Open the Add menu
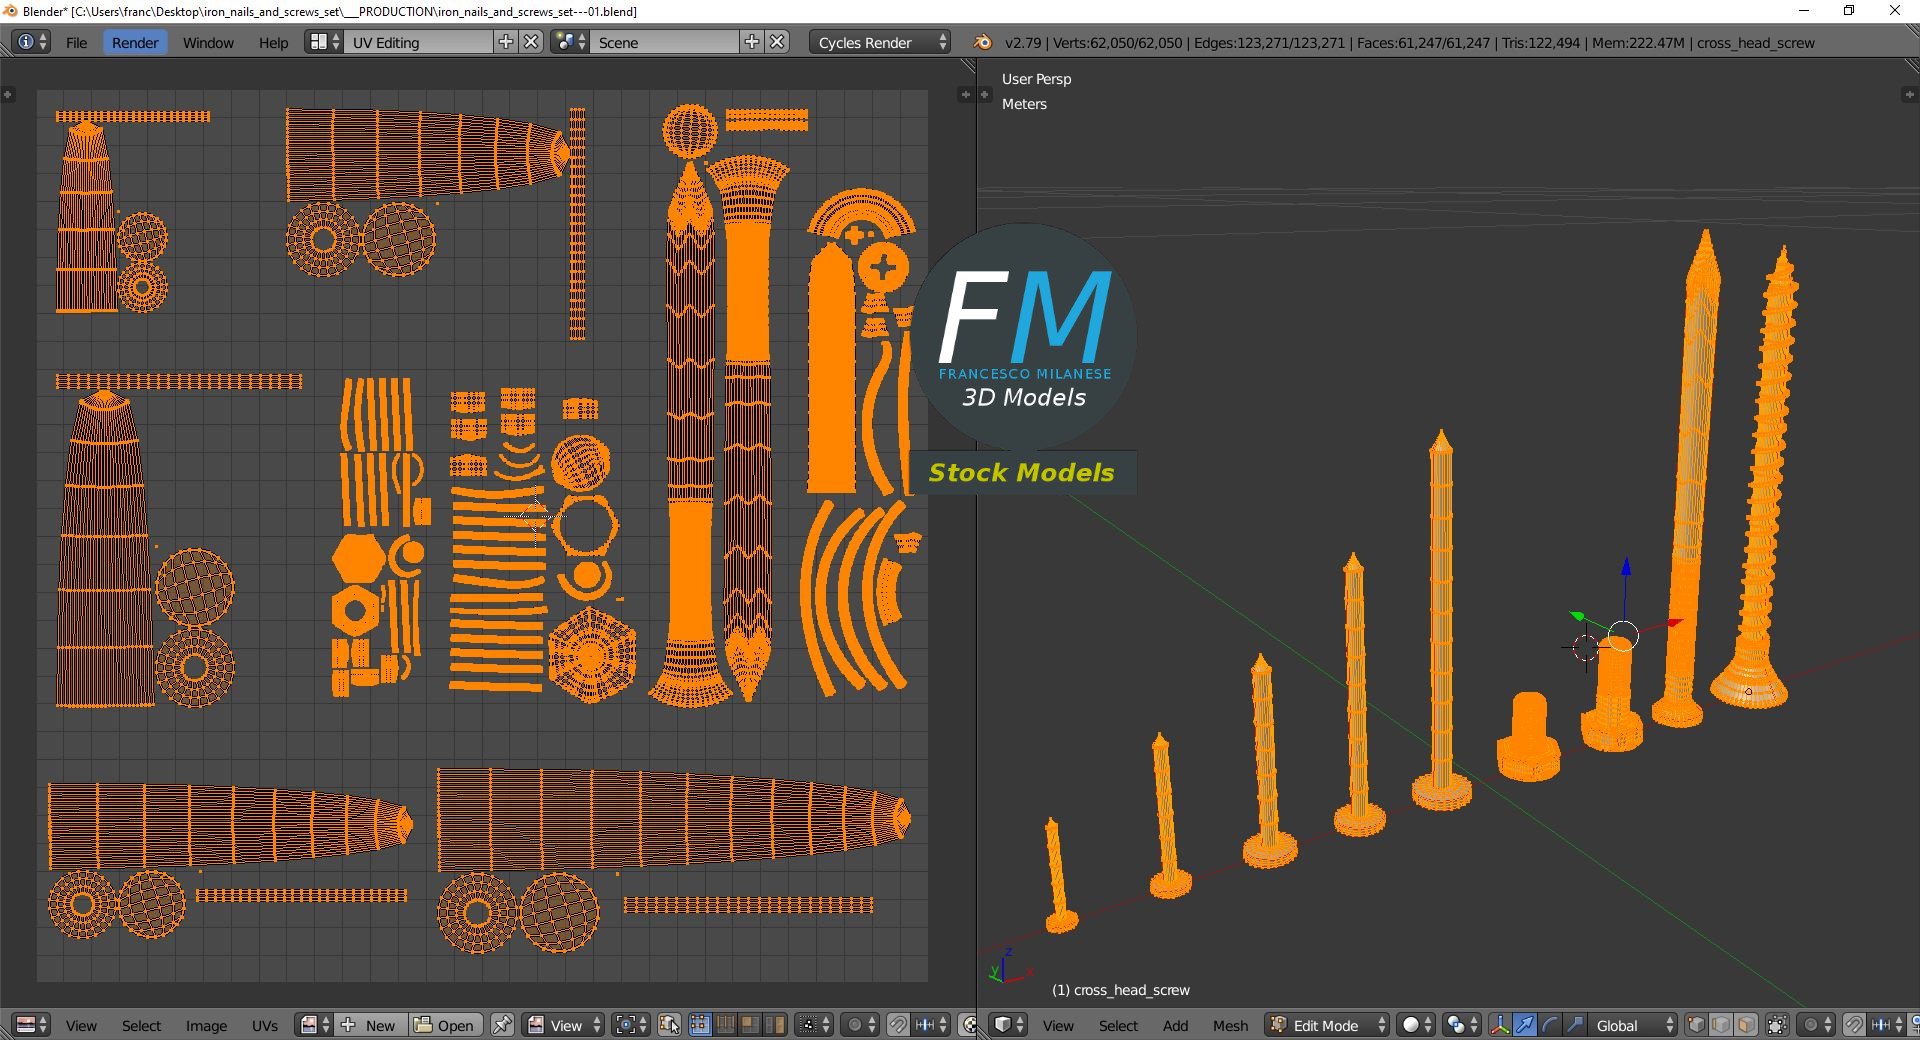This screenshot has width=1920, height=1040. (x=1175, y=1025)
